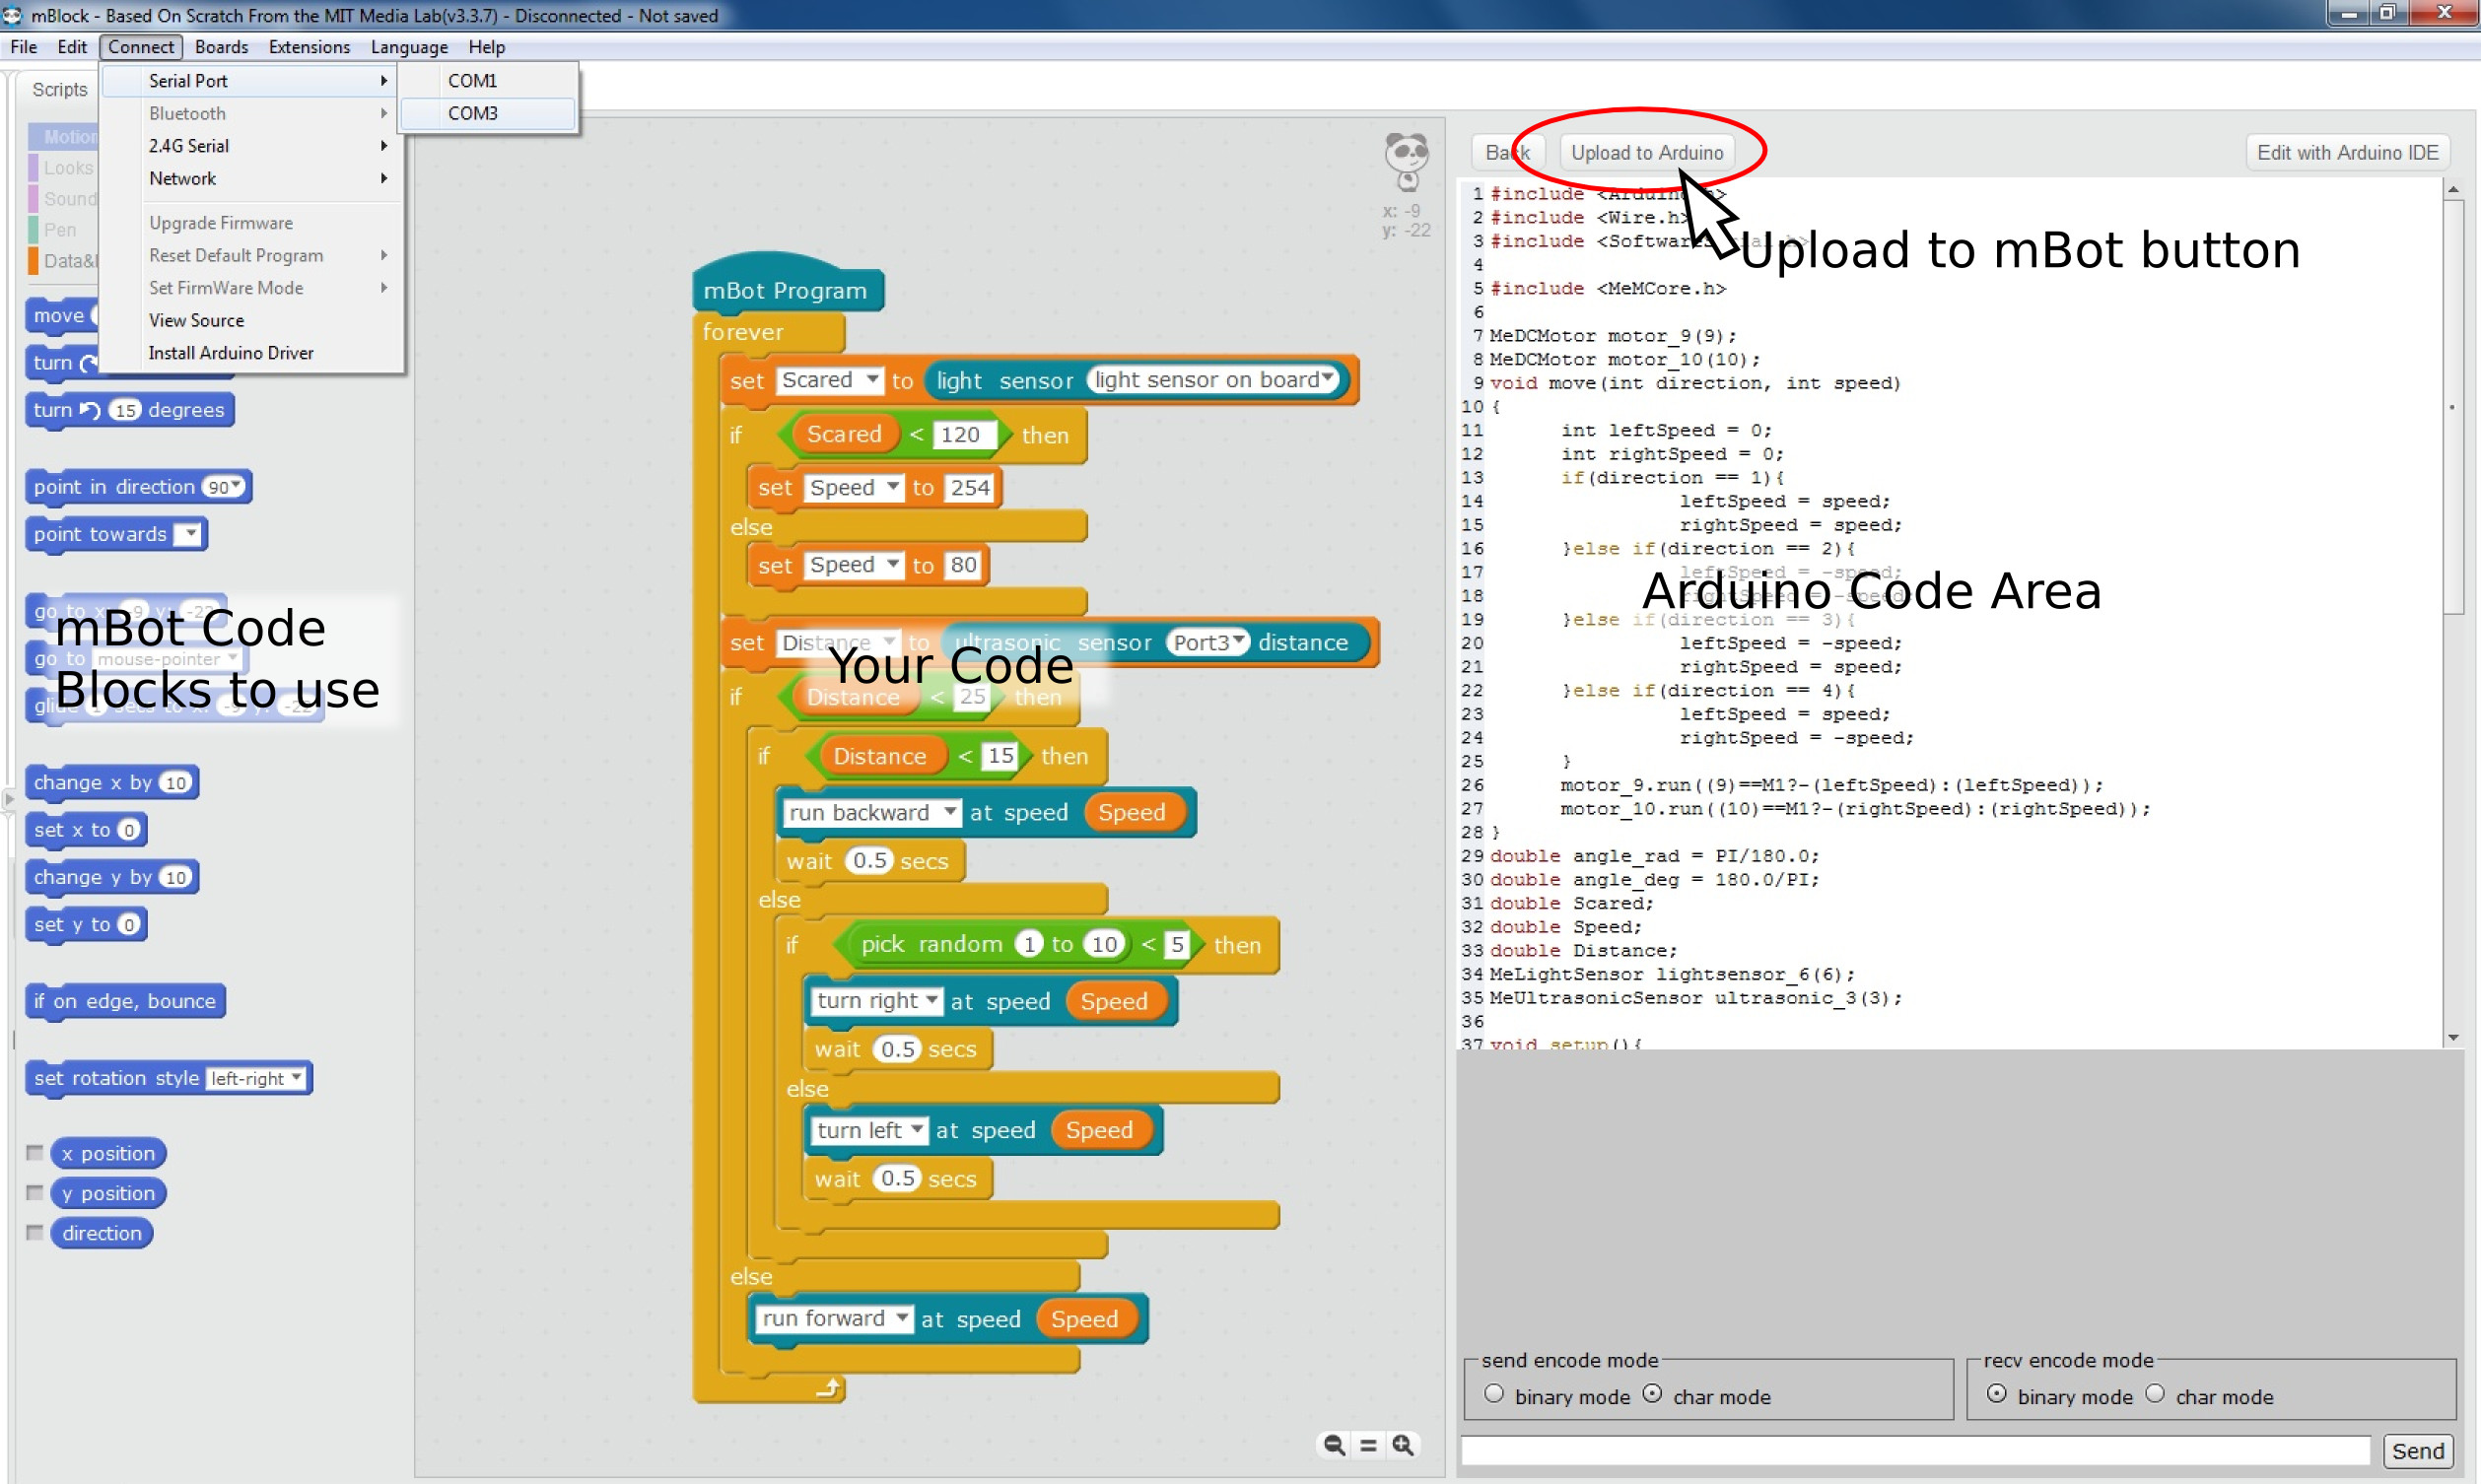Click mBlock panda icon in title bar
Viewport: 2481px width, 1484px height.
click(12, 14)
